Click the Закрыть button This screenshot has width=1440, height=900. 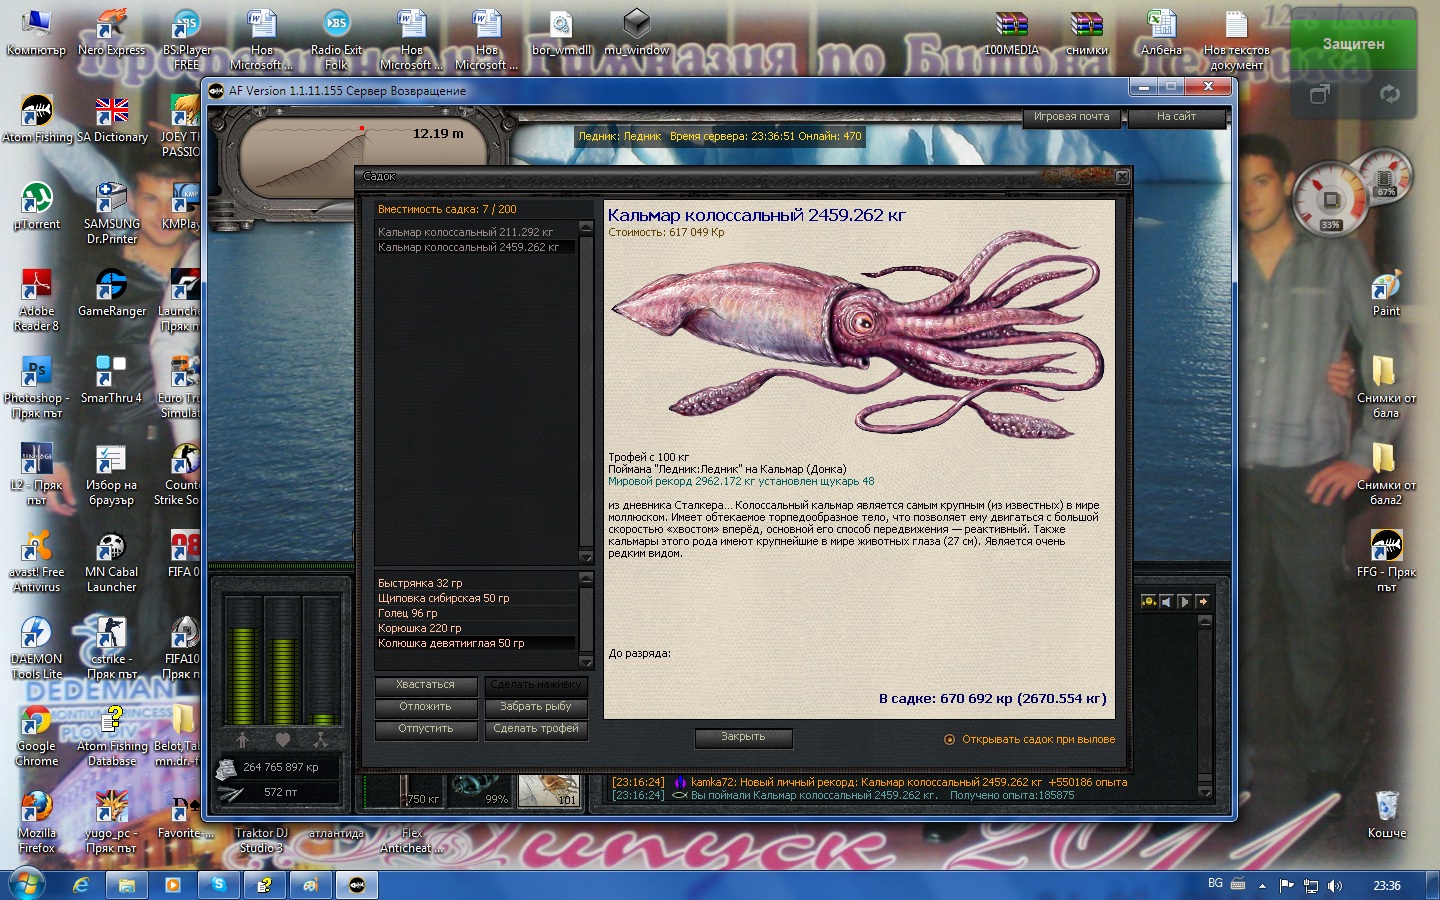[x=743, y=737]
